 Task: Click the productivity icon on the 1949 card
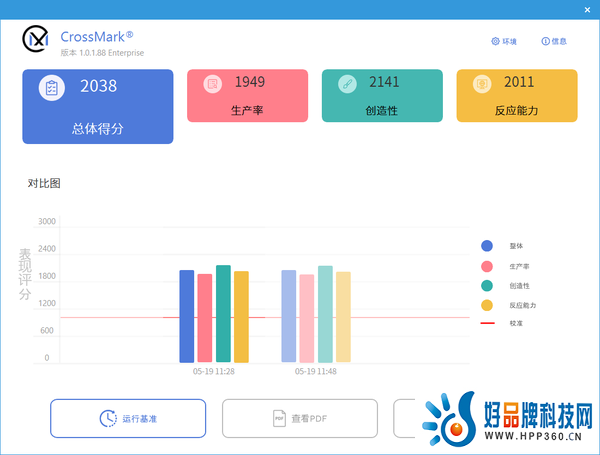tap(213, 84)
